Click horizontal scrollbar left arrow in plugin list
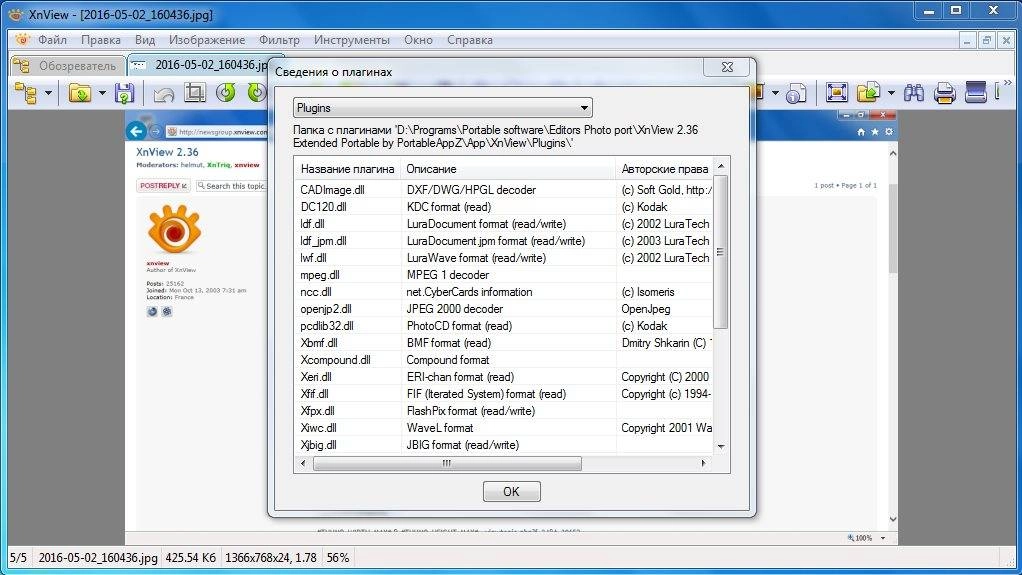Viewport: 1022px width, 575px height. [302, 464]
